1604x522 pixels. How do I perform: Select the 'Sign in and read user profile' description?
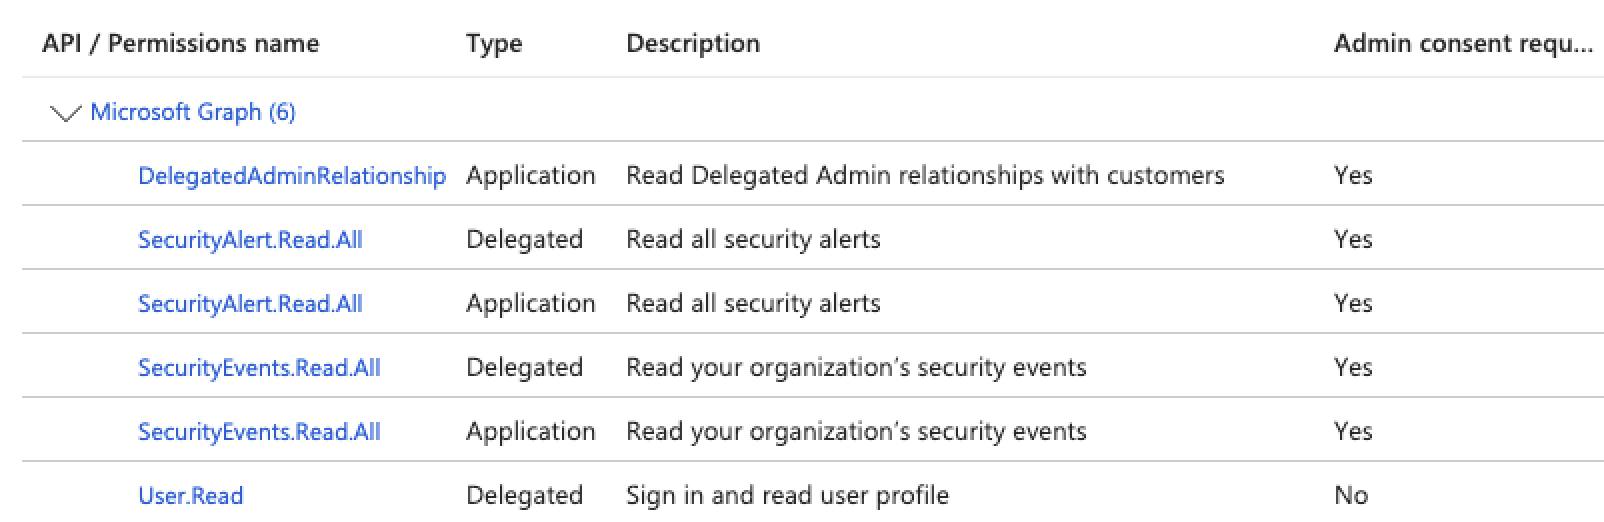coord(787,496)
